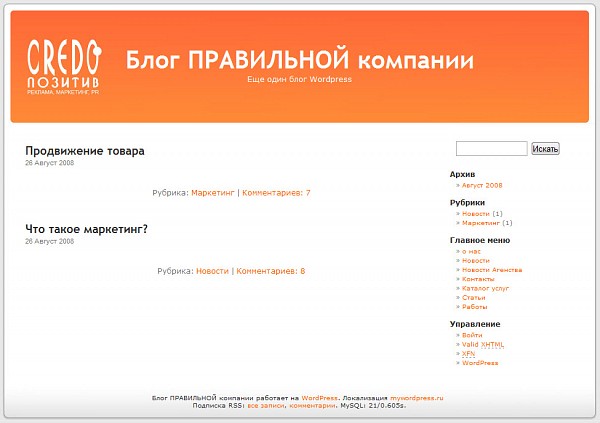600x423 pixels.
Task: Click the Credo Позитив logo
Action: point(63,67)
